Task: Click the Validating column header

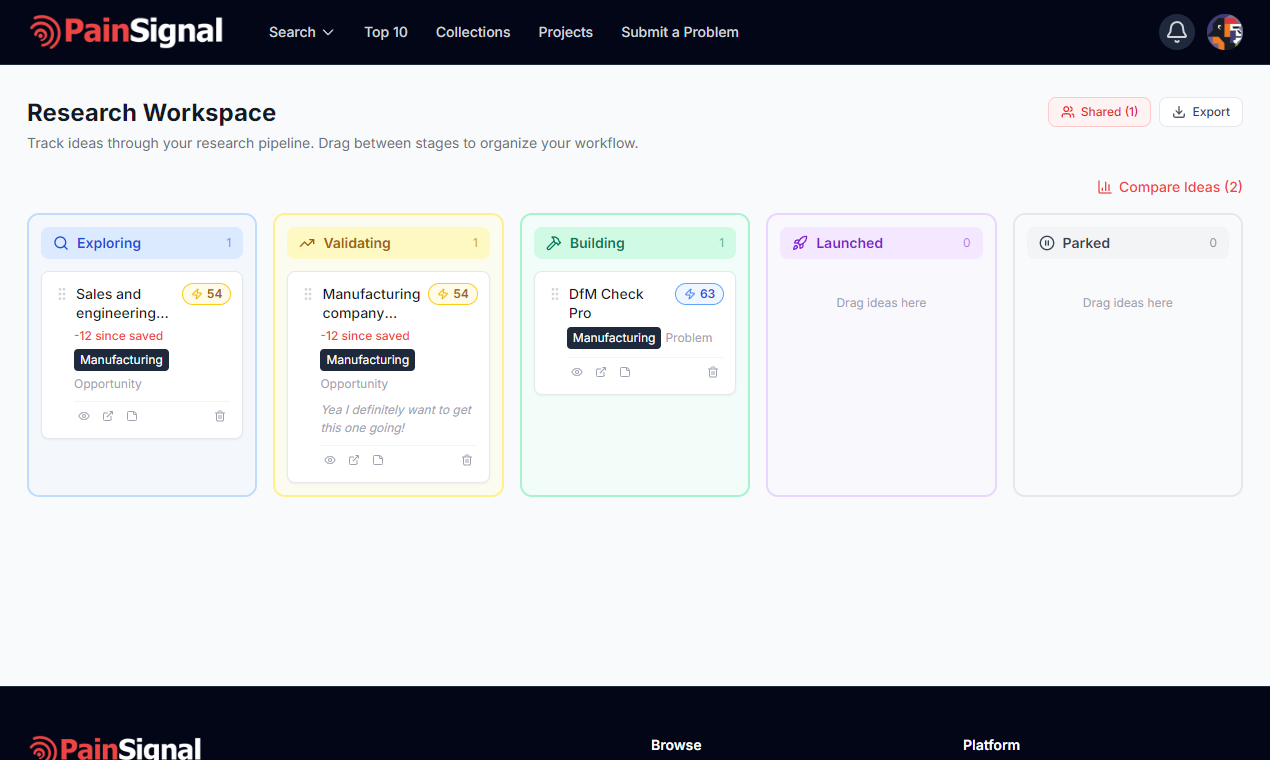Action: 388,243
